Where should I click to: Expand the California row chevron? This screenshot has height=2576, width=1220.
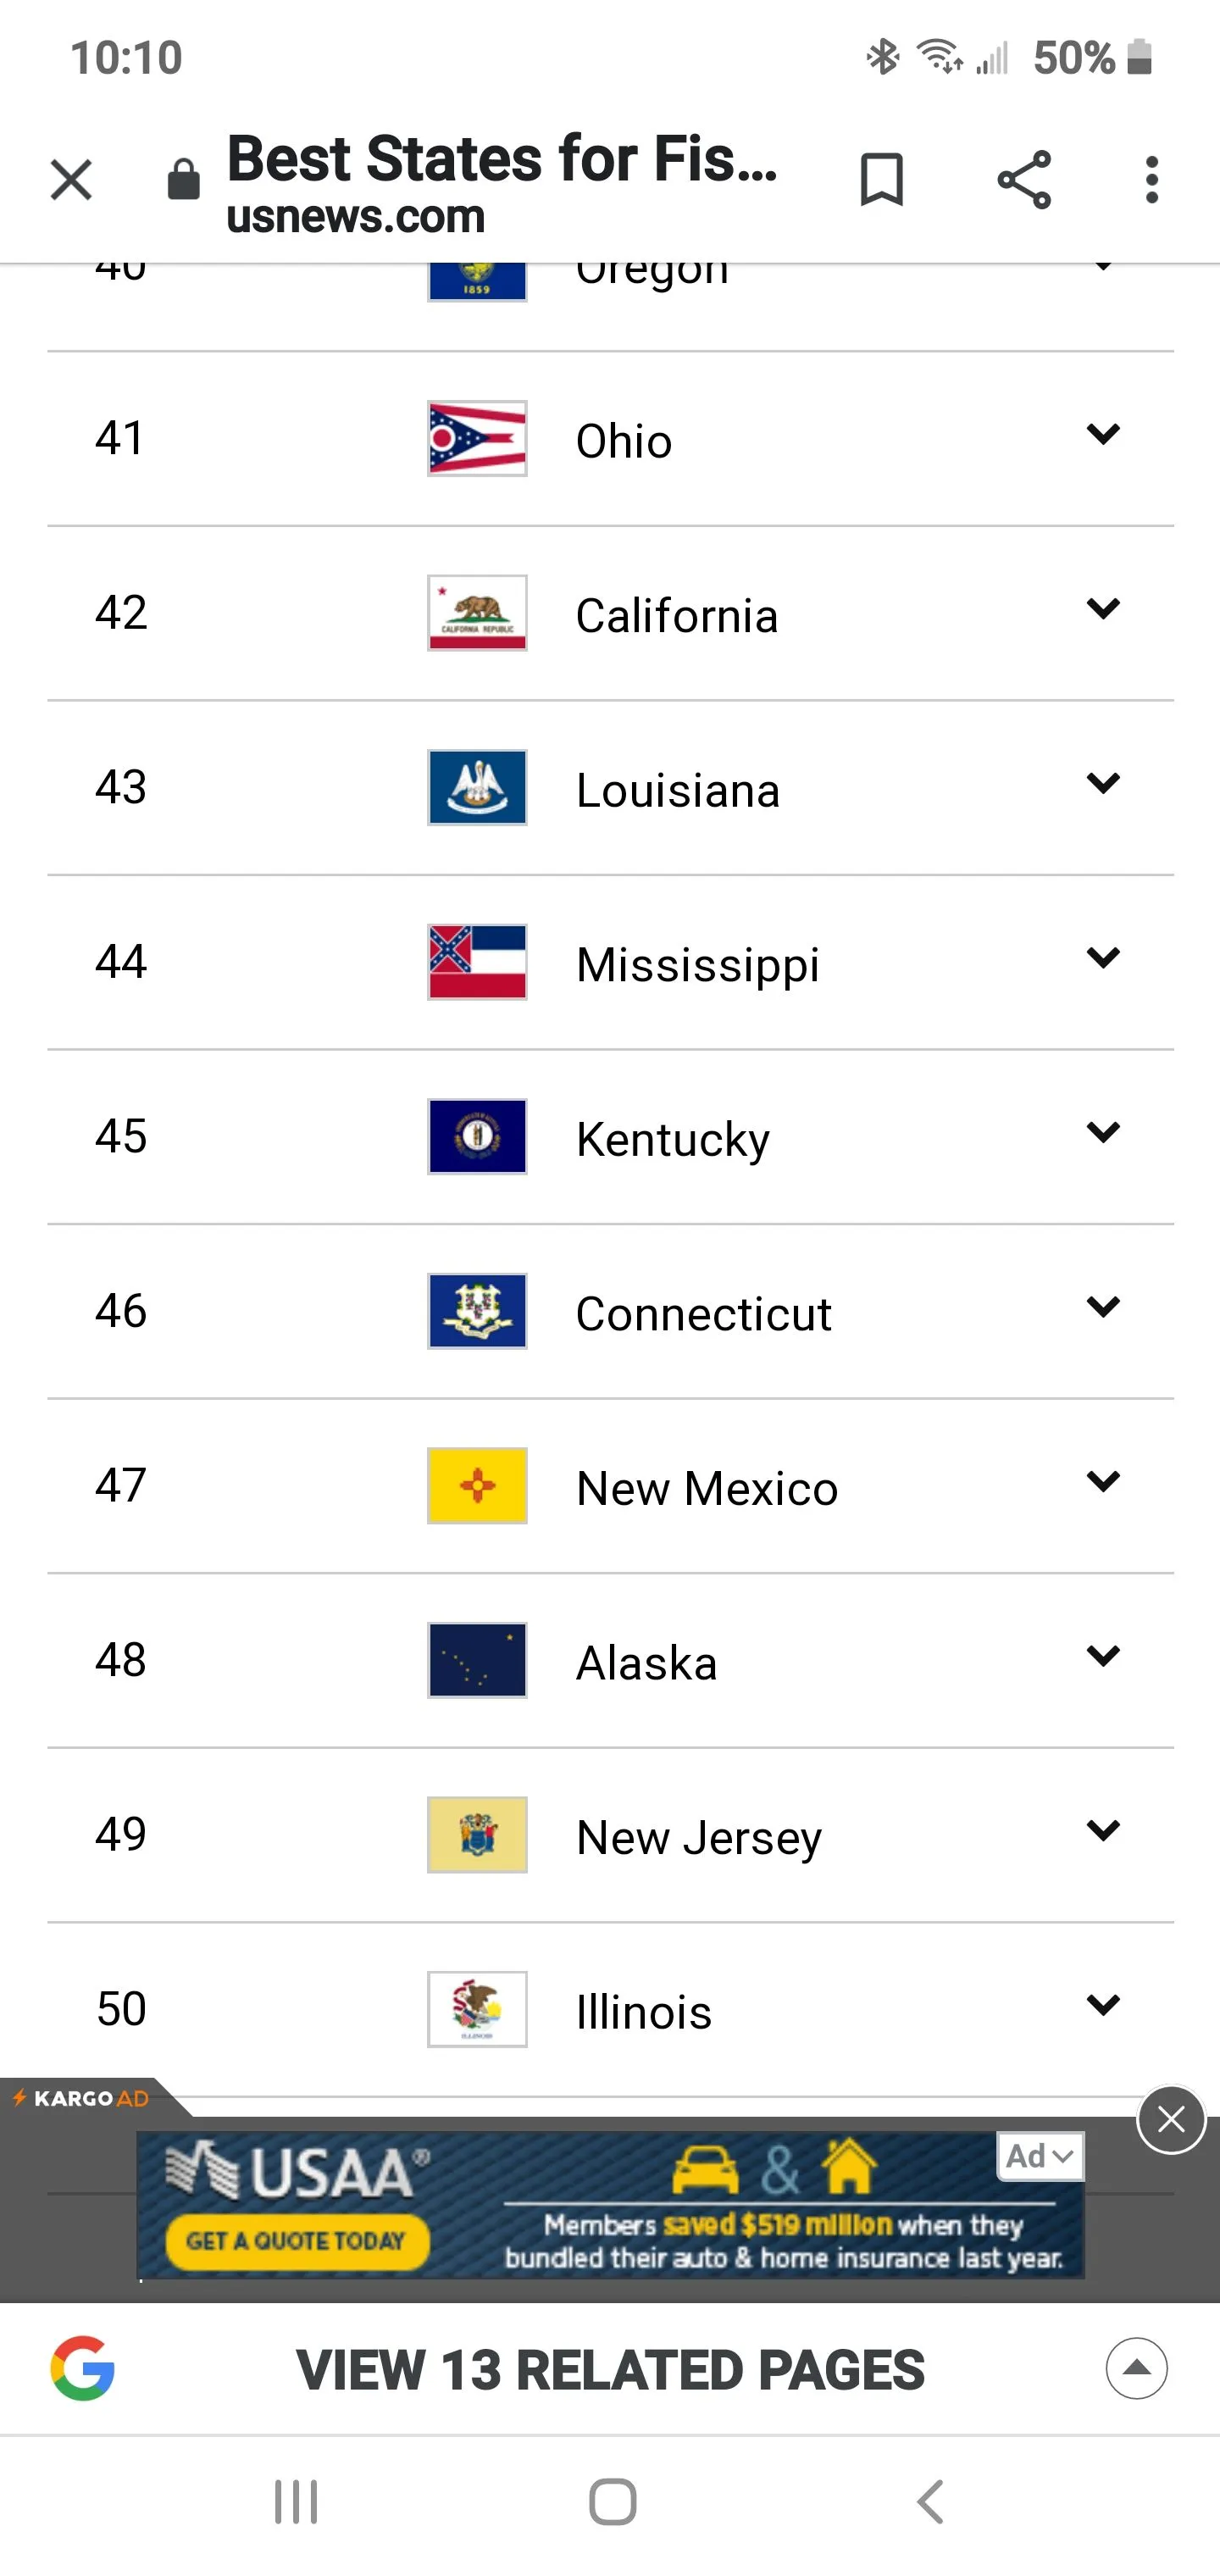[x=1102, y=609]
